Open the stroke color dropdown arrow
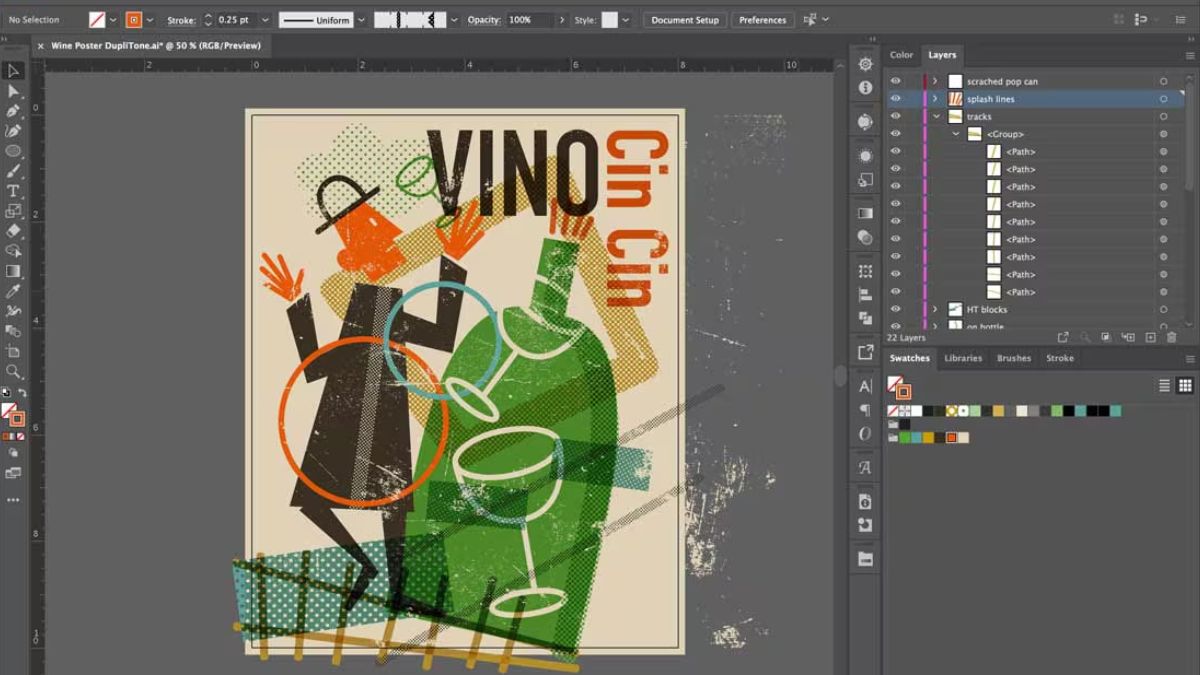Image resolution: width=1200 pixels, height=675 pixels. coord(150,20)
